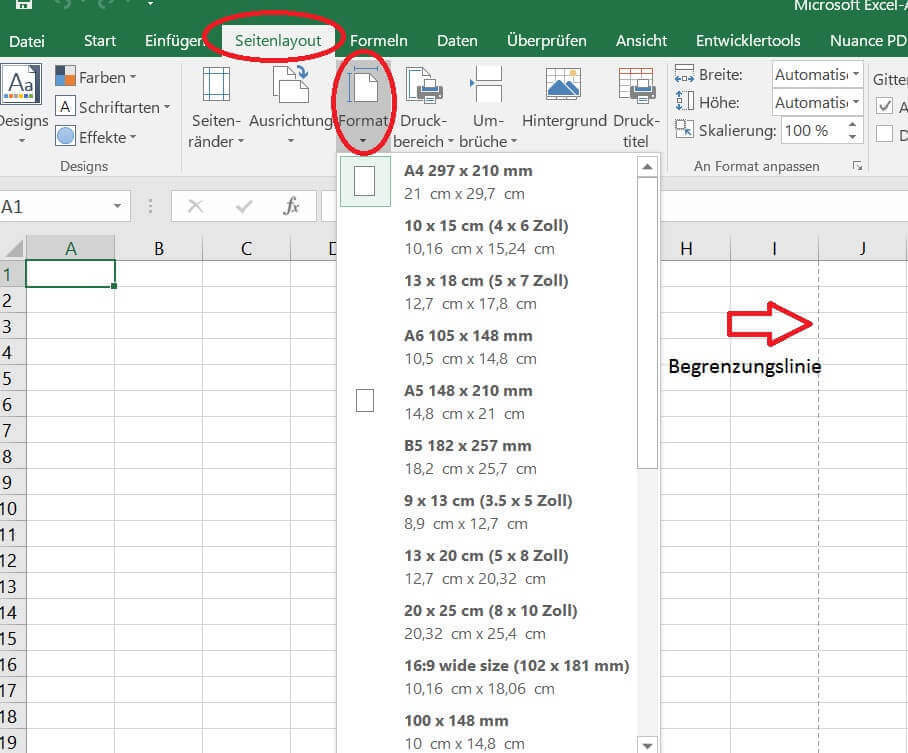Click the Name Box showing A1
The height and width of the screenshot is (753, 908).
click(x=55, y=206)
